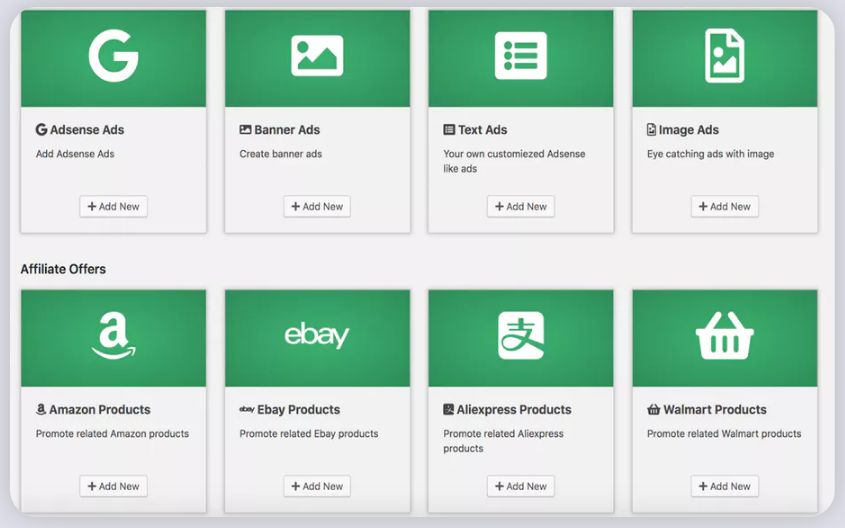The height and width of the screenshot is (528, 845).
Task: Click the 'Add Adsense Ads' description
Action: point(75,154)
